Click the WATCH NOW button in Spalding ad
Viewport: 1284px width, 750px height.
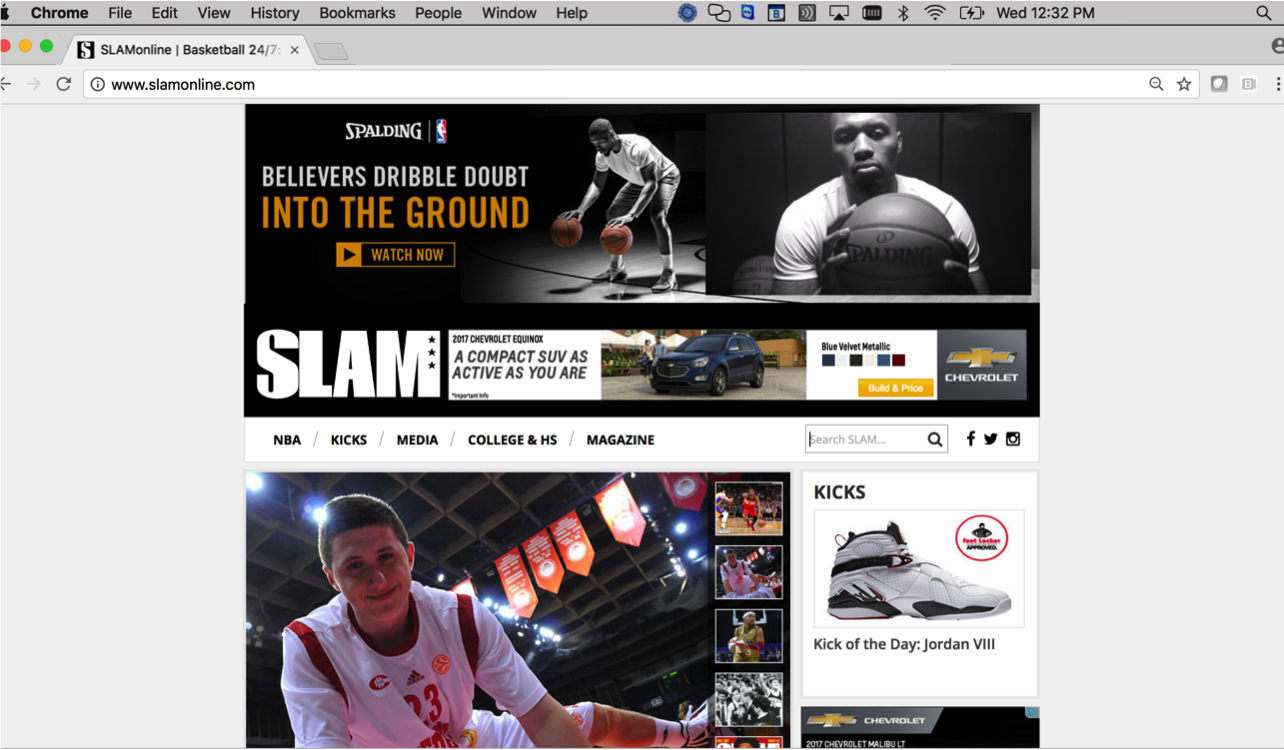click(396, 255)
